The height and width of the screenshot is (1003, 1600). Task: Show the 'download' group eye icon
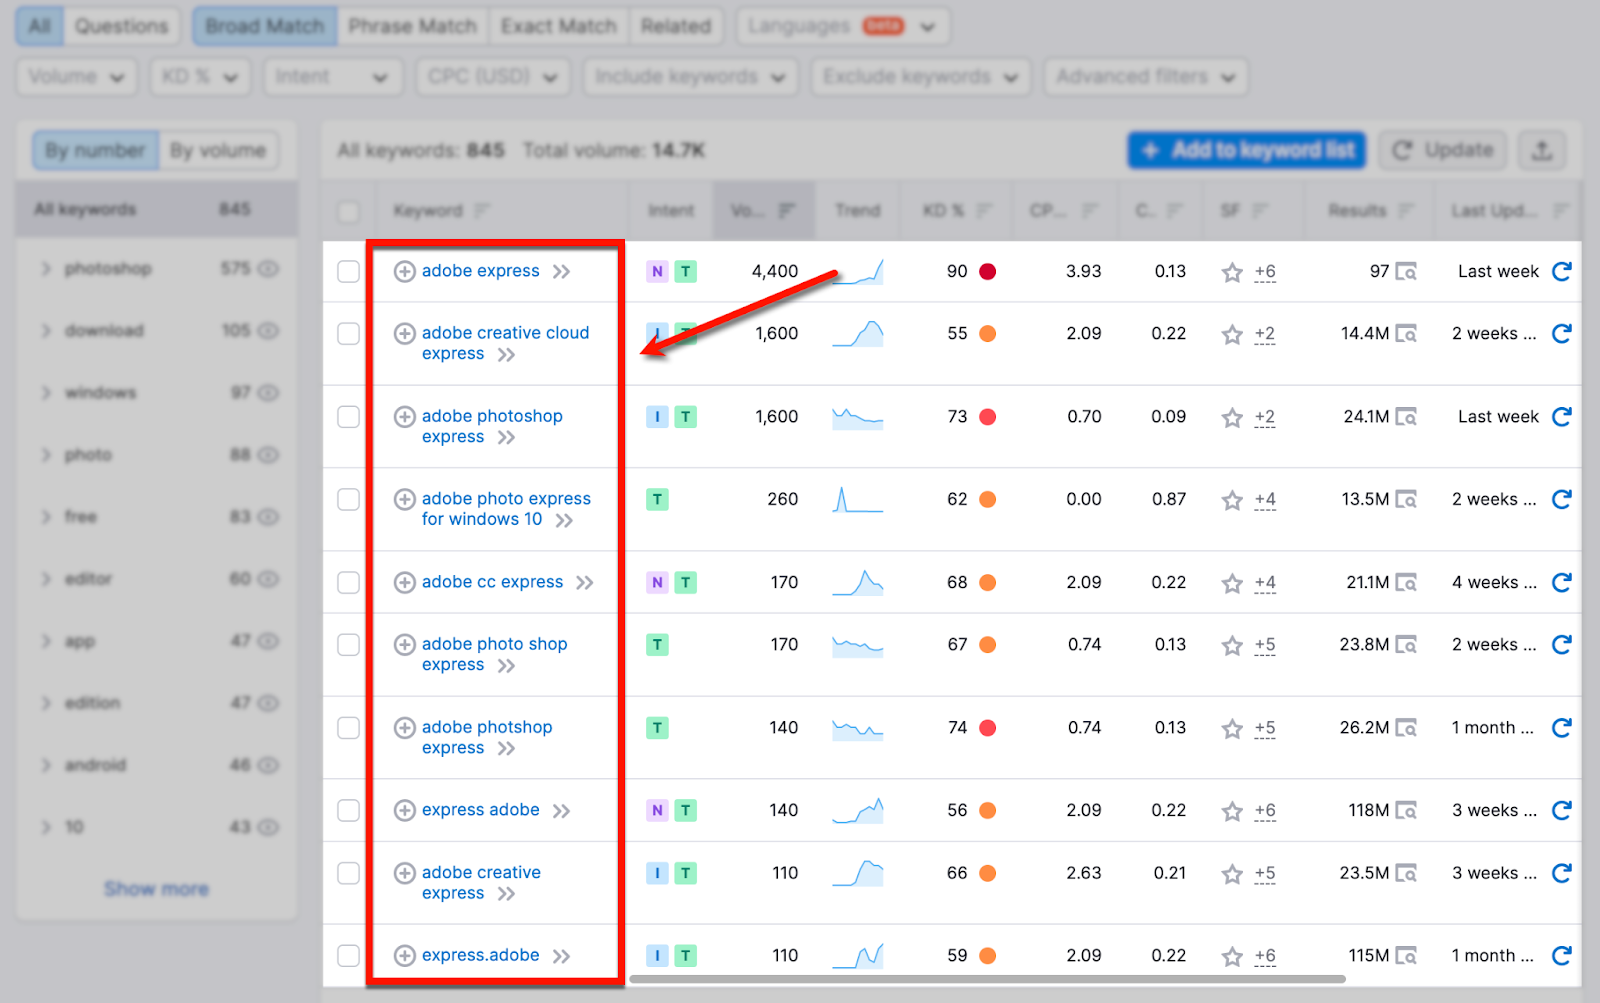tap(268, 331)
